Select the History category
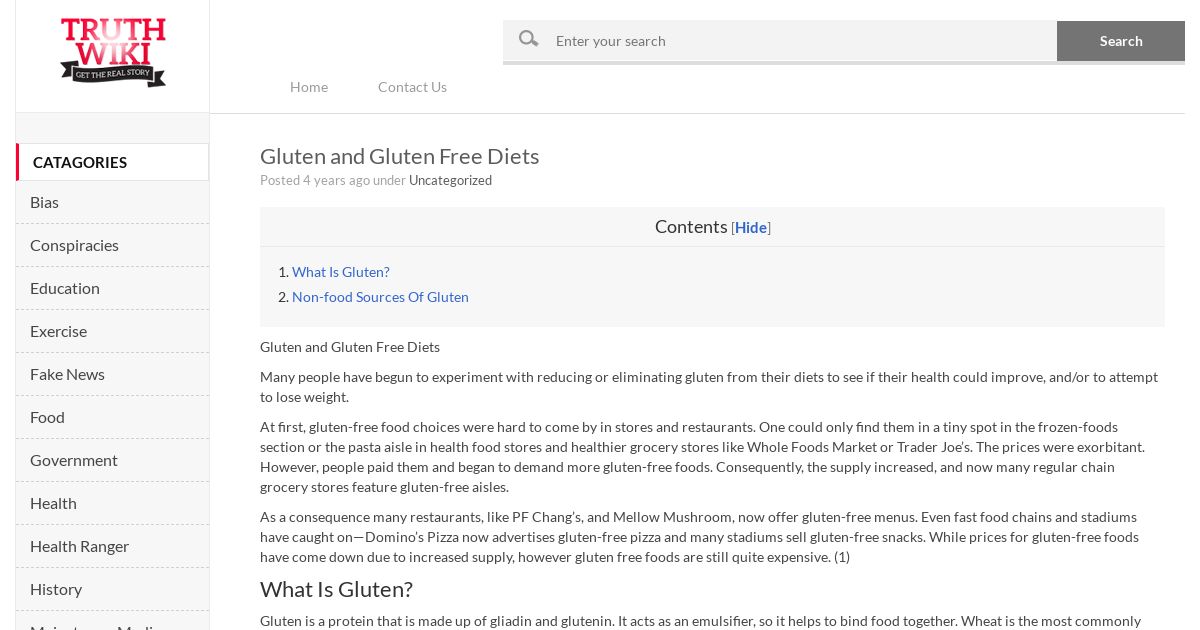1200x630 pixels. (112, 589)
